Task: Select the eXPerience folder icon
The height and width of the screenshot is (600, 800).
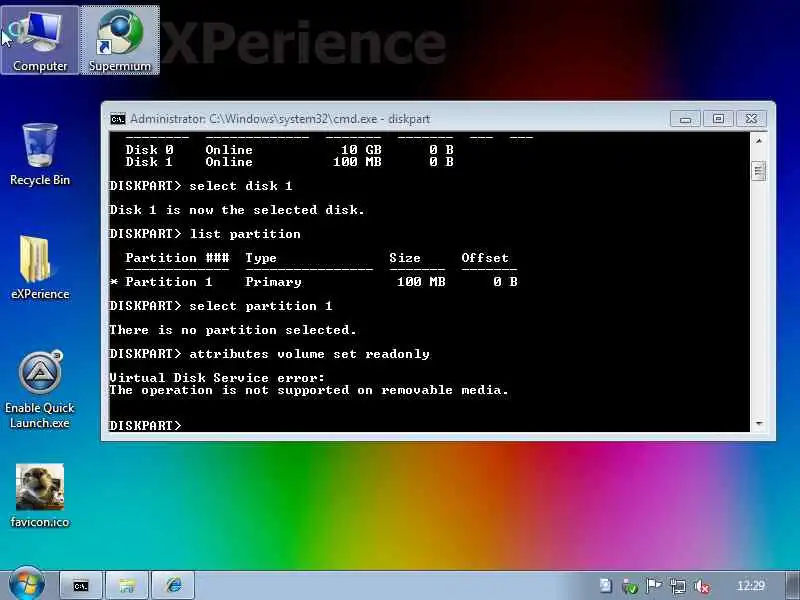Action: [x=40, y=268]
